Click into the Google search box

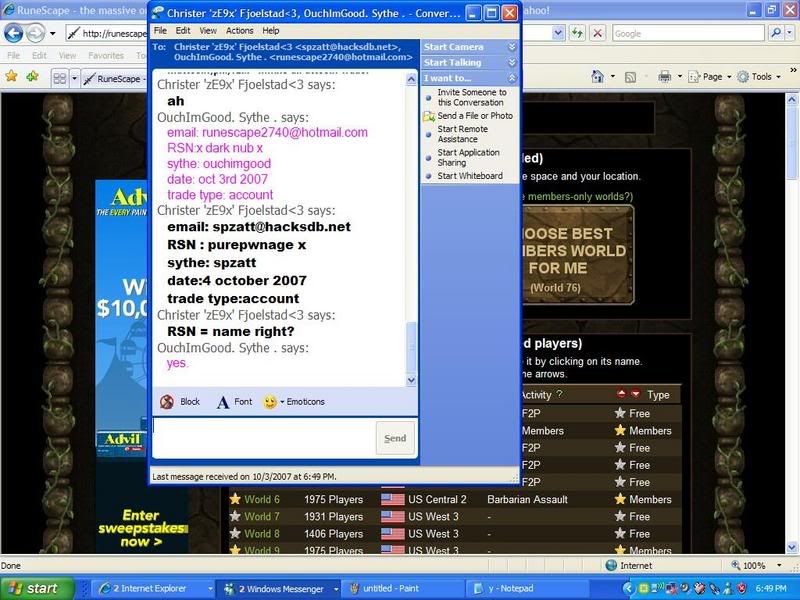tap(688, 34)
